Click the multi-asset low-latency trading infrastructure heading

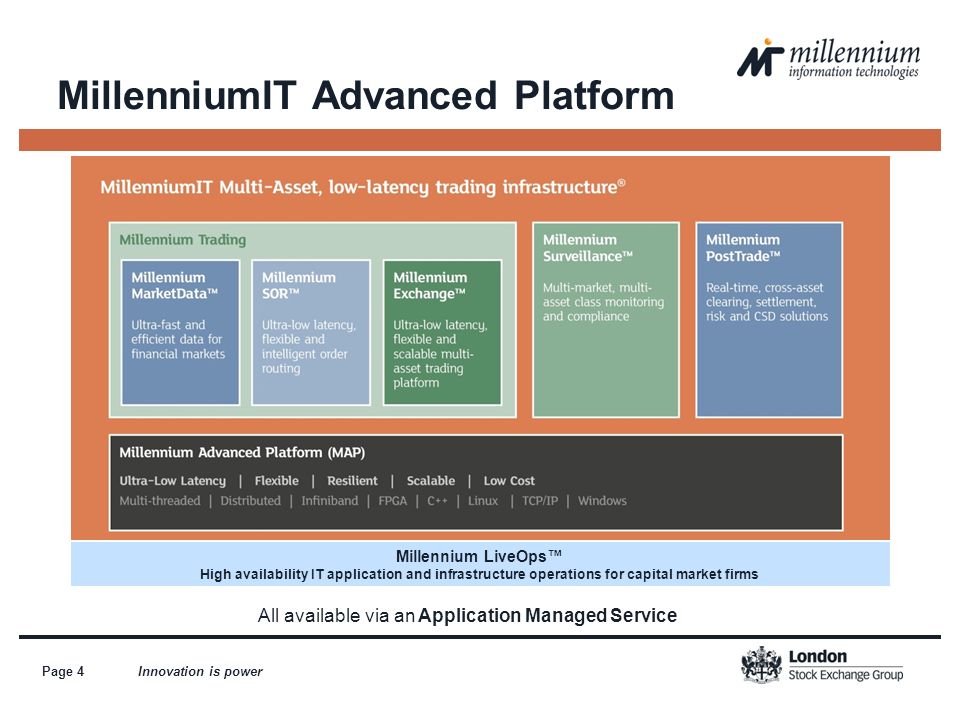[x=362, y=187]
